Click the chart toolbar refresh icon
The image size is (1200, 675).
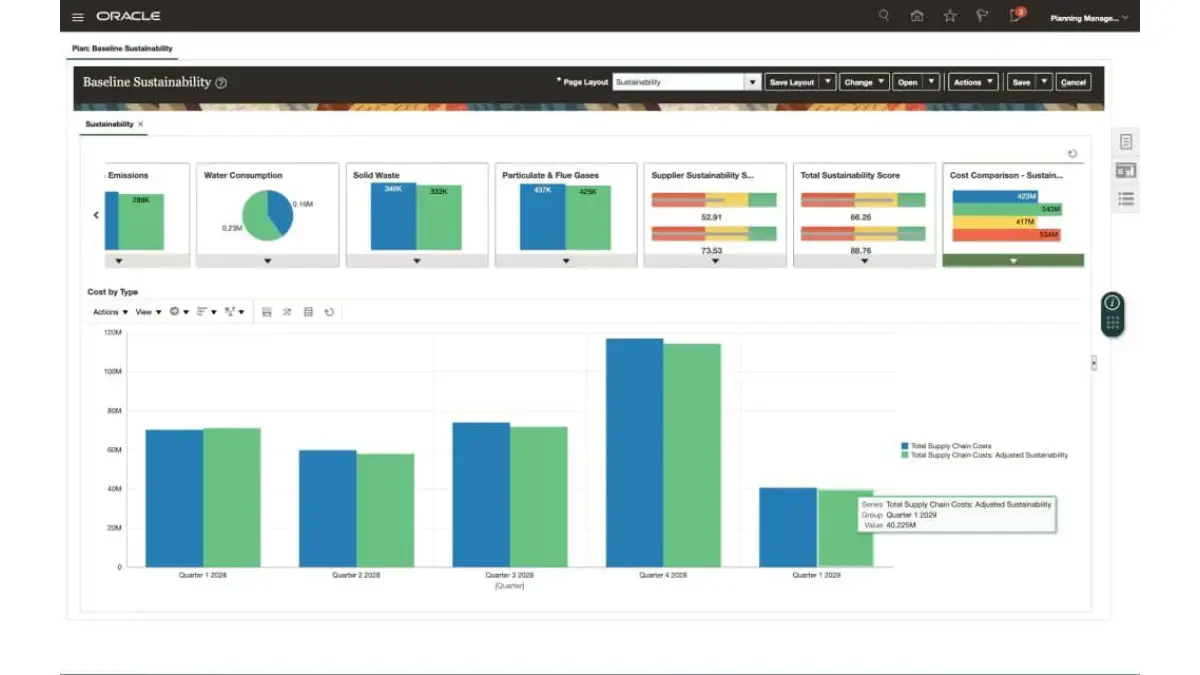[x=329, y=312]
